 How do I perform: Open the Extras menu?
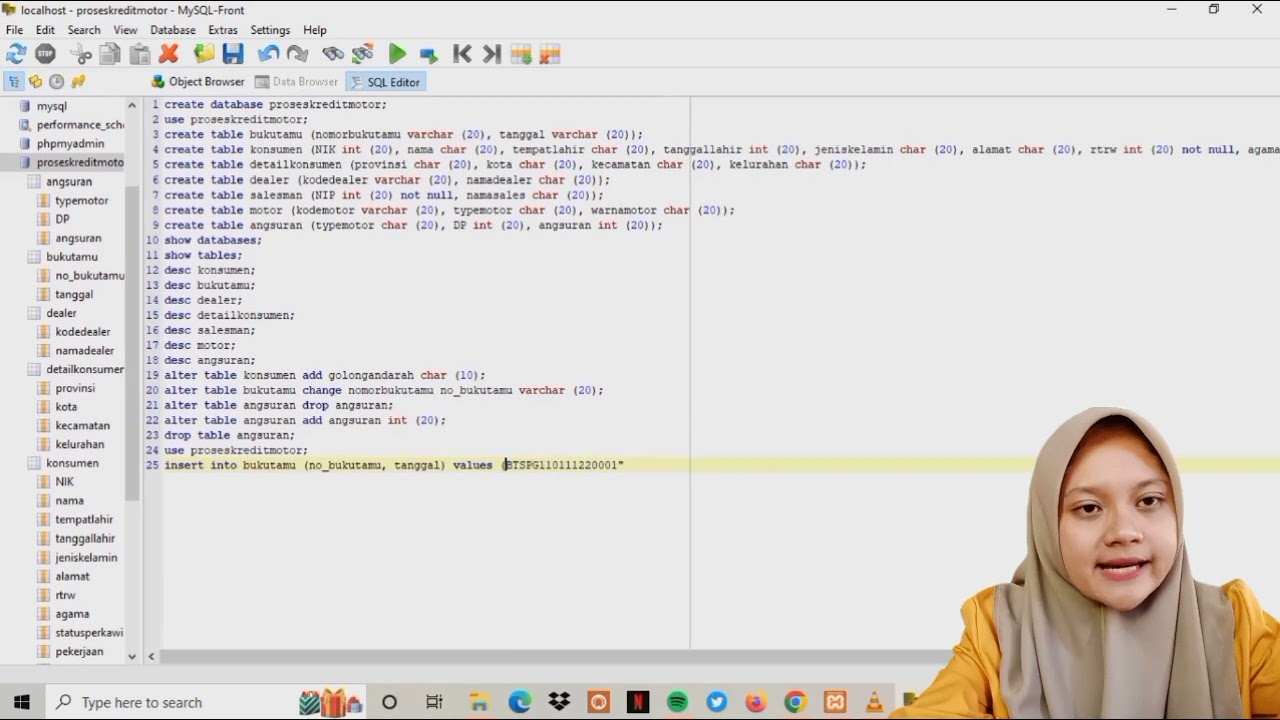[x=223, y=30]
